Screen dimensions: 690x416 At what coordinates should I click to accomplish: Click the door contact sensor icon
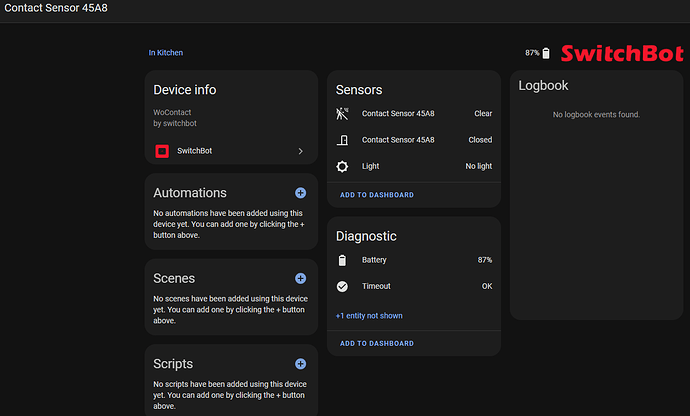(343, 140)
